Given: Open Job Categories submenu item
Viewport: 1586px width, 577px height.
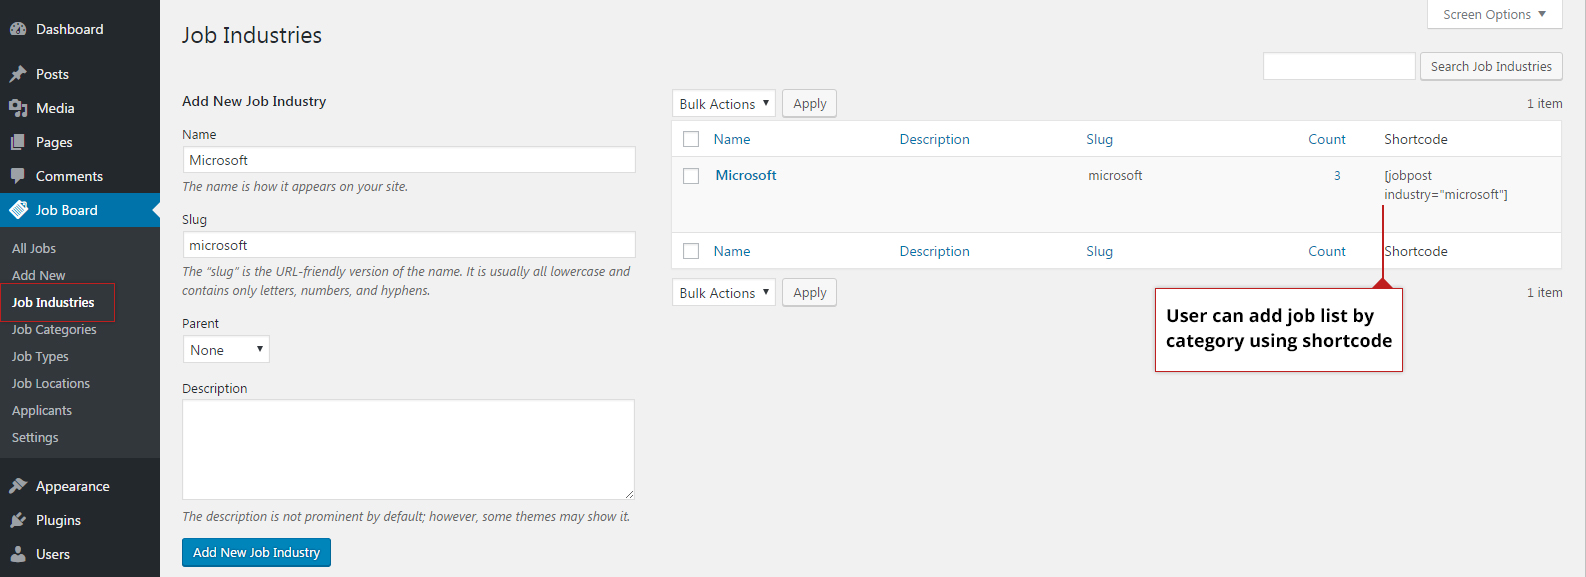Looking at the screenshot, I should click(54, 329).
